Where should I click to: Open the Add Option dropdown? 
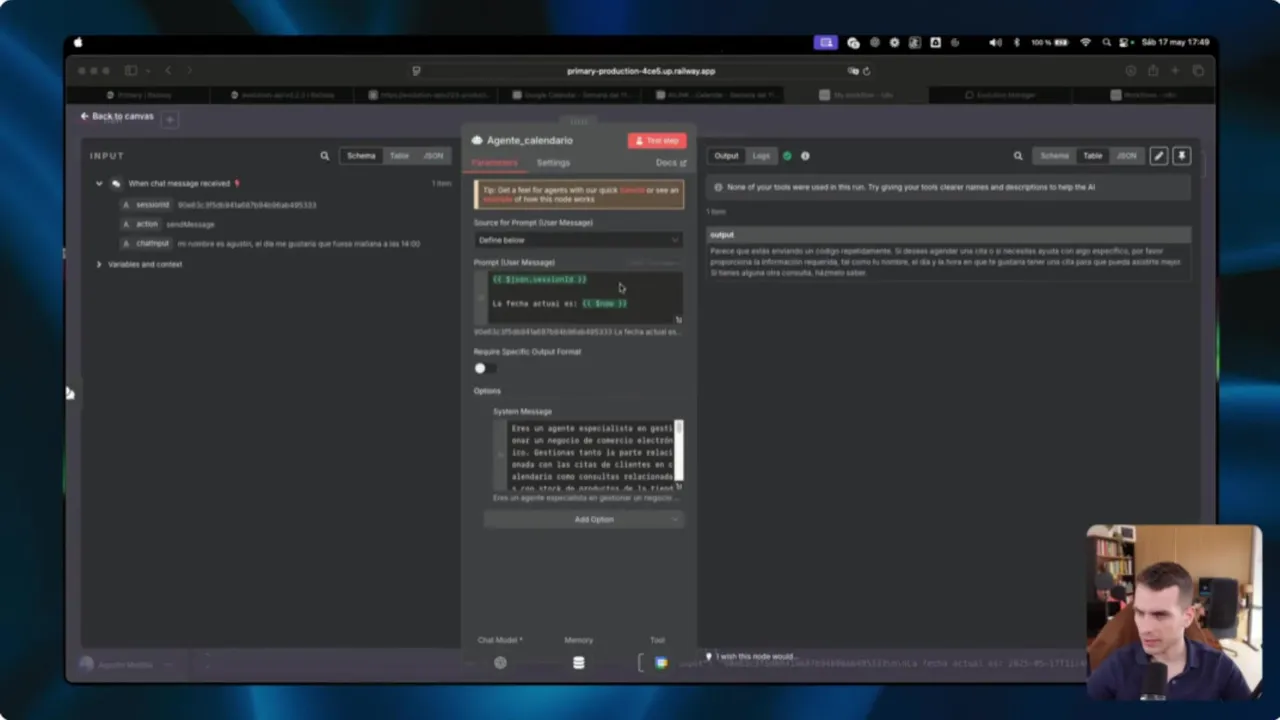click(x=583, y=519)
